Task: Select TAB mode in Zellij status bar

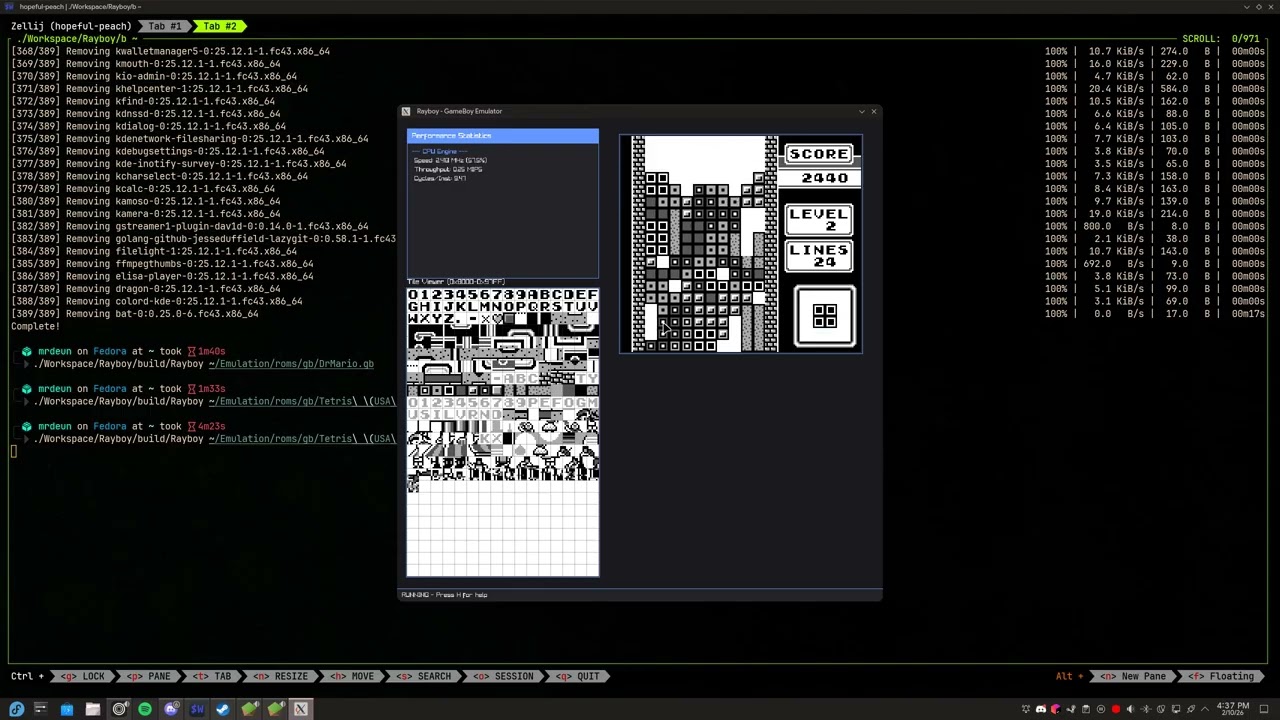Action: point(213,676)
